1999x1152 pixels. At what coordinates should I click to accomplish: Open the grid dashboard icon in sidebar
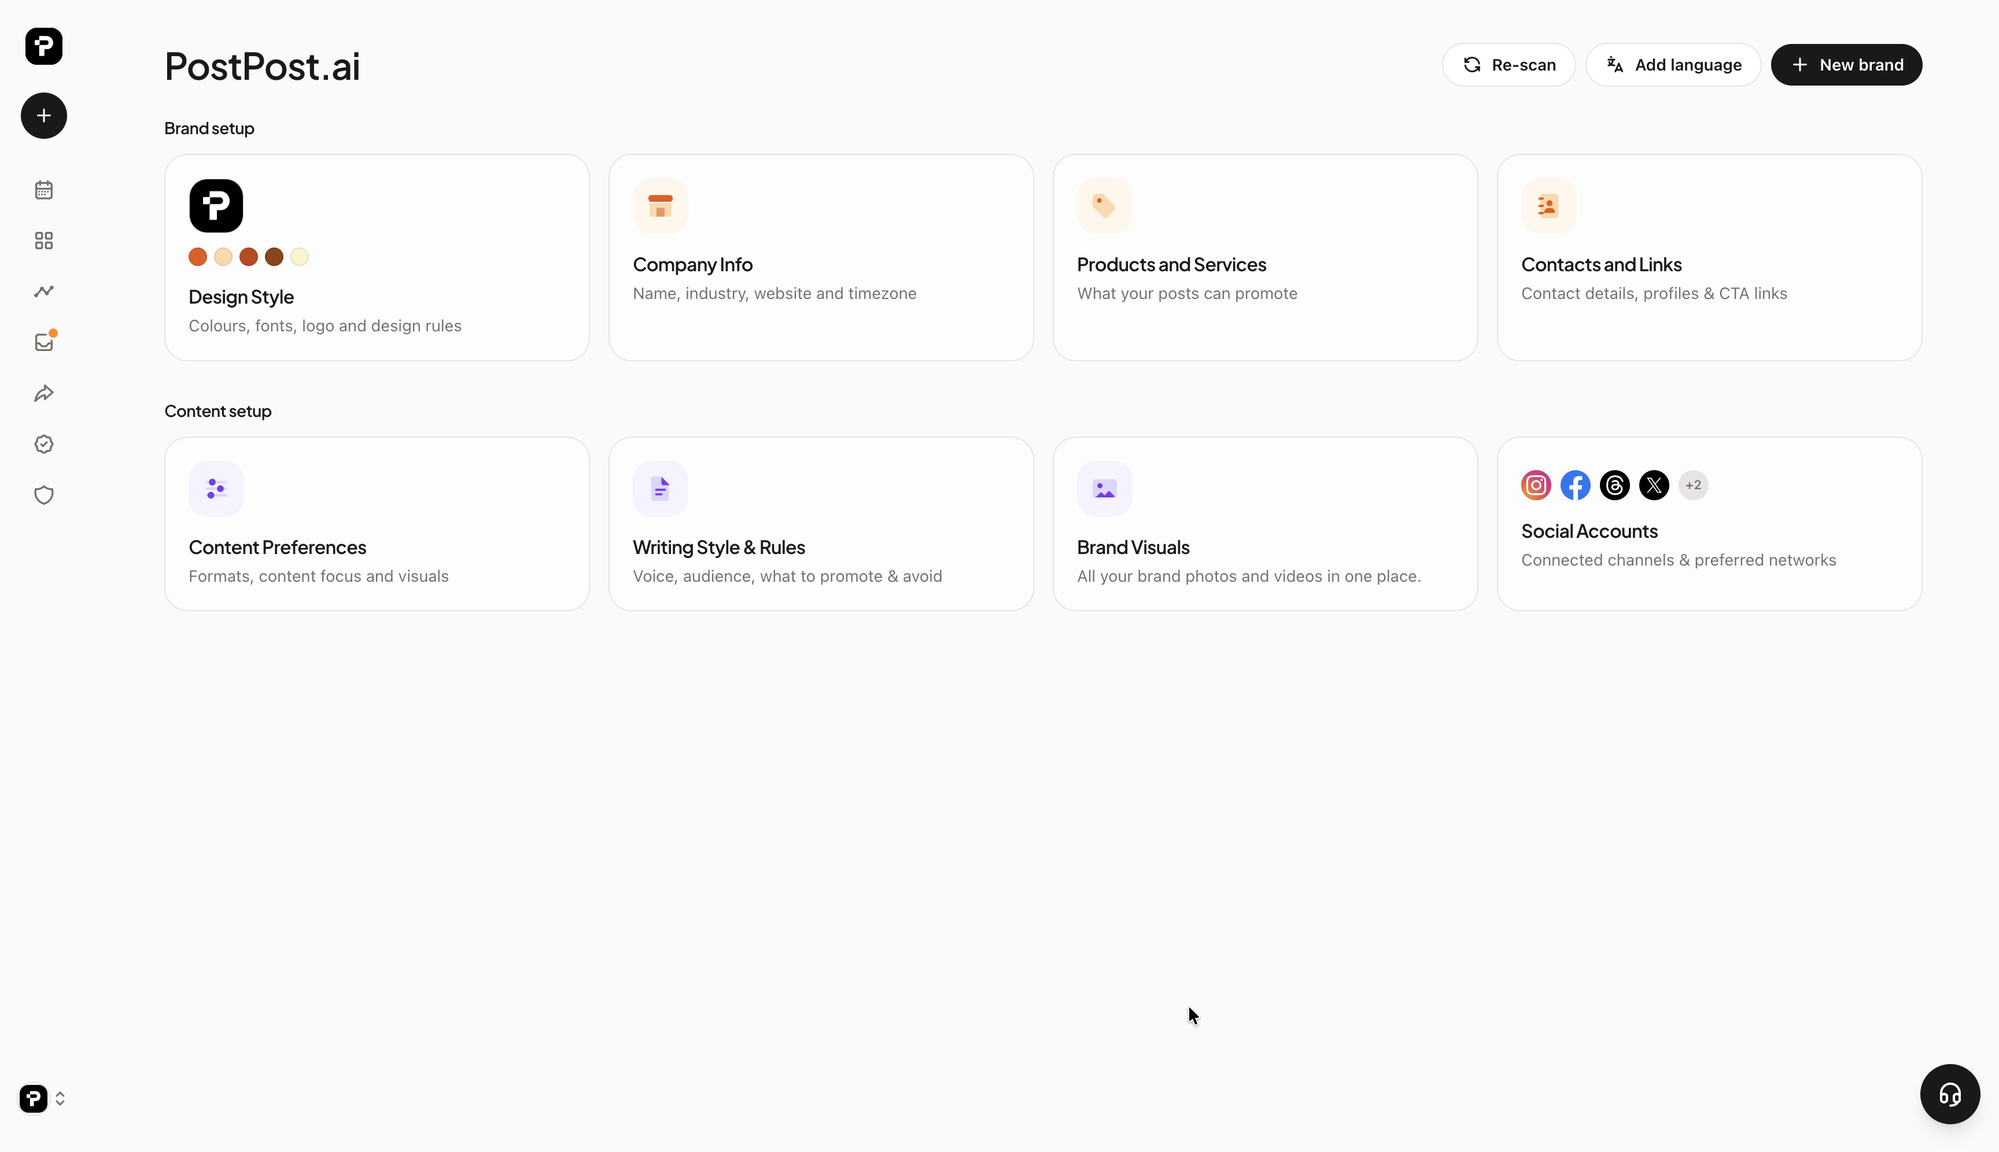point(44,241)
